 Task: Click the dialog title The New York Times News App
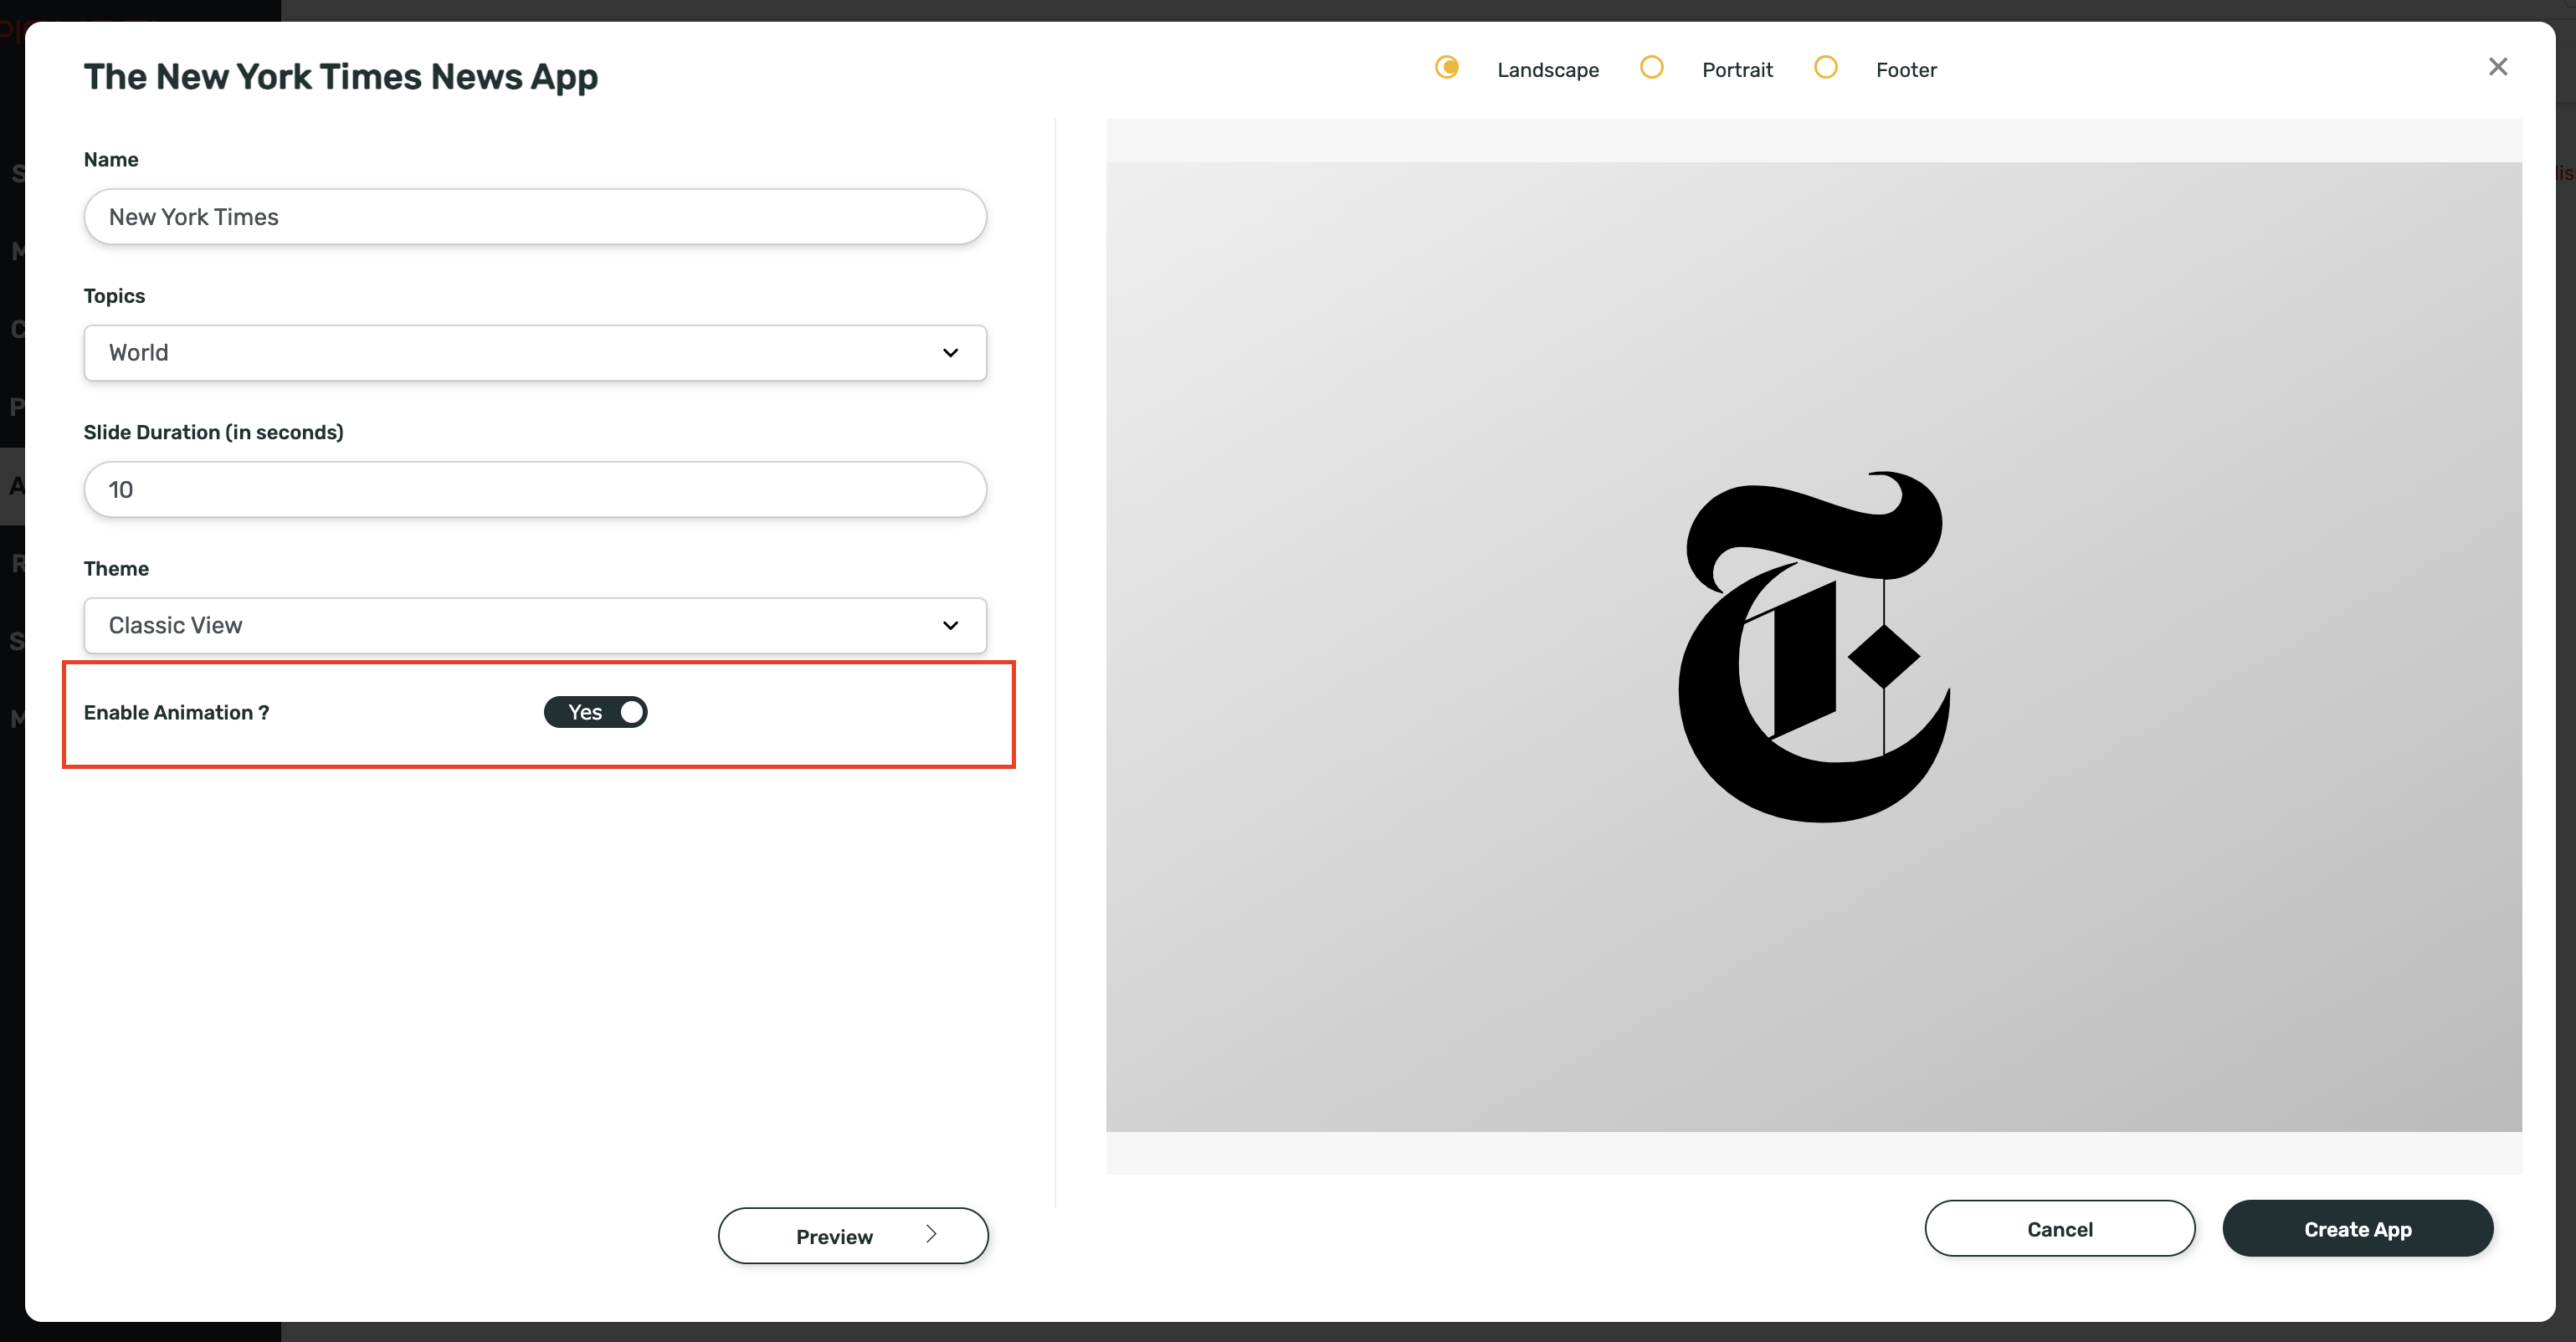point(341,77)
